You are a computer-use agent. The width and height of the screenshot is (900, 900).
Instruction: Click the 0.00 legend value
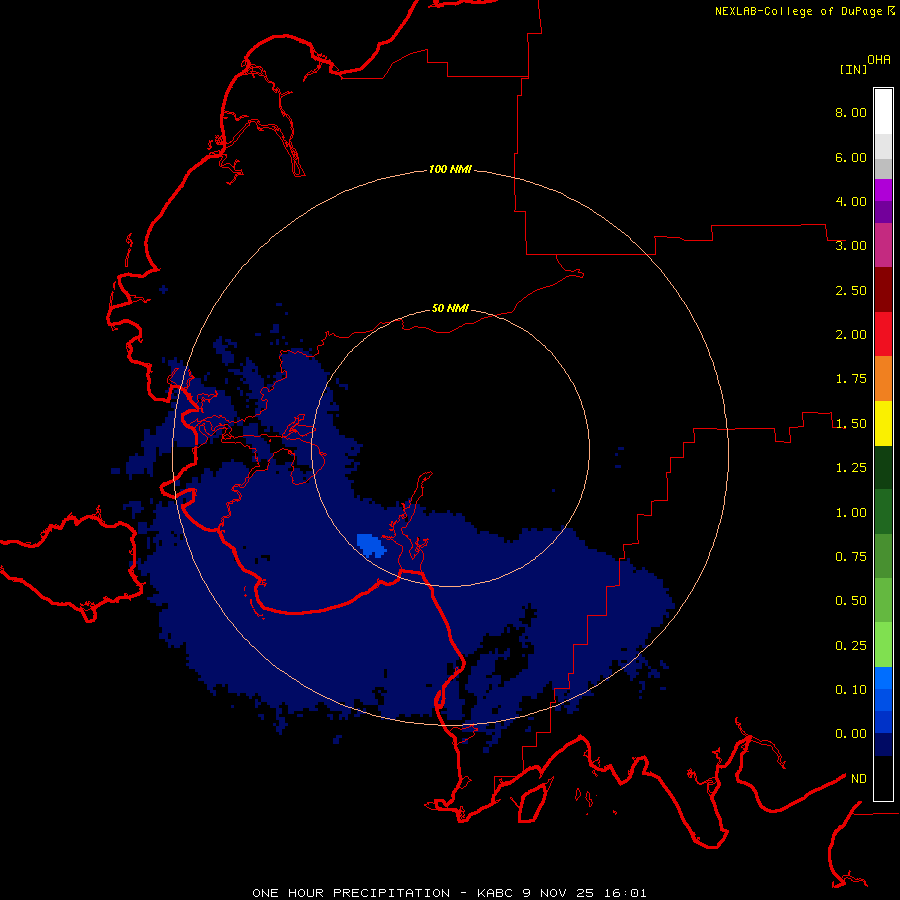(x=851, y=734)
